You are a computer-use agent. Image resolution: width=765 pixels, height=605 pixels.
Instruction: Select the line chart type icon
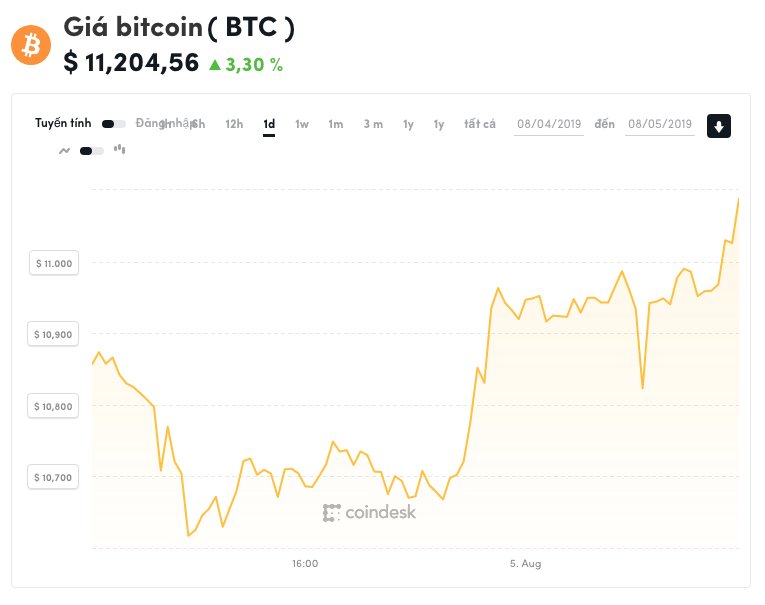coord(65,151)
